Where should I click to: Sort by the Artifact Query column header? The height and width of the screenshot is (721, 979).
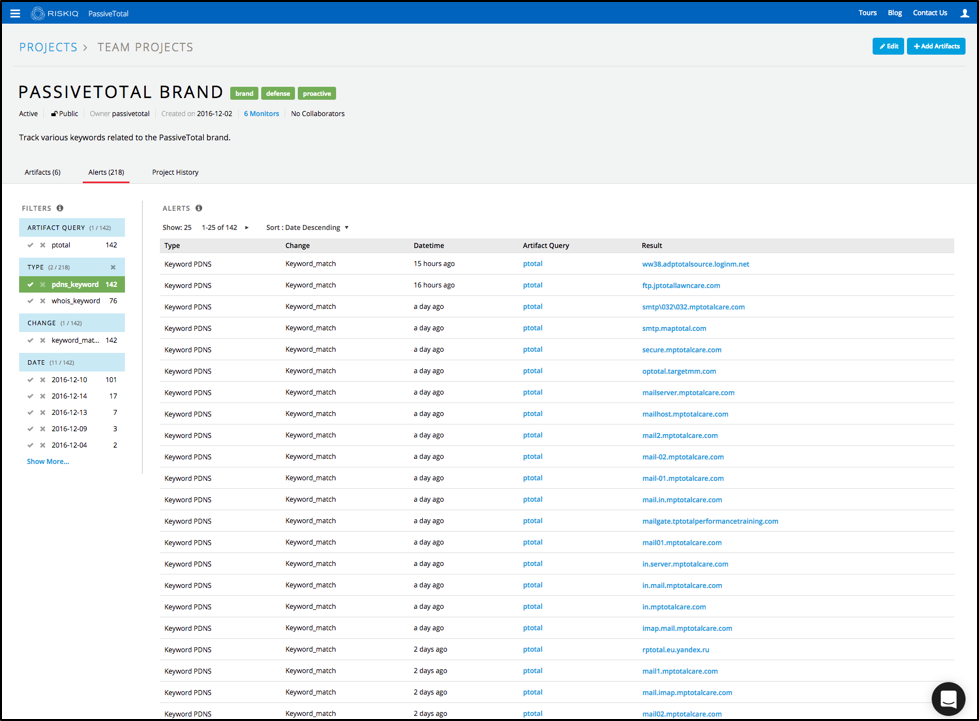546,246
